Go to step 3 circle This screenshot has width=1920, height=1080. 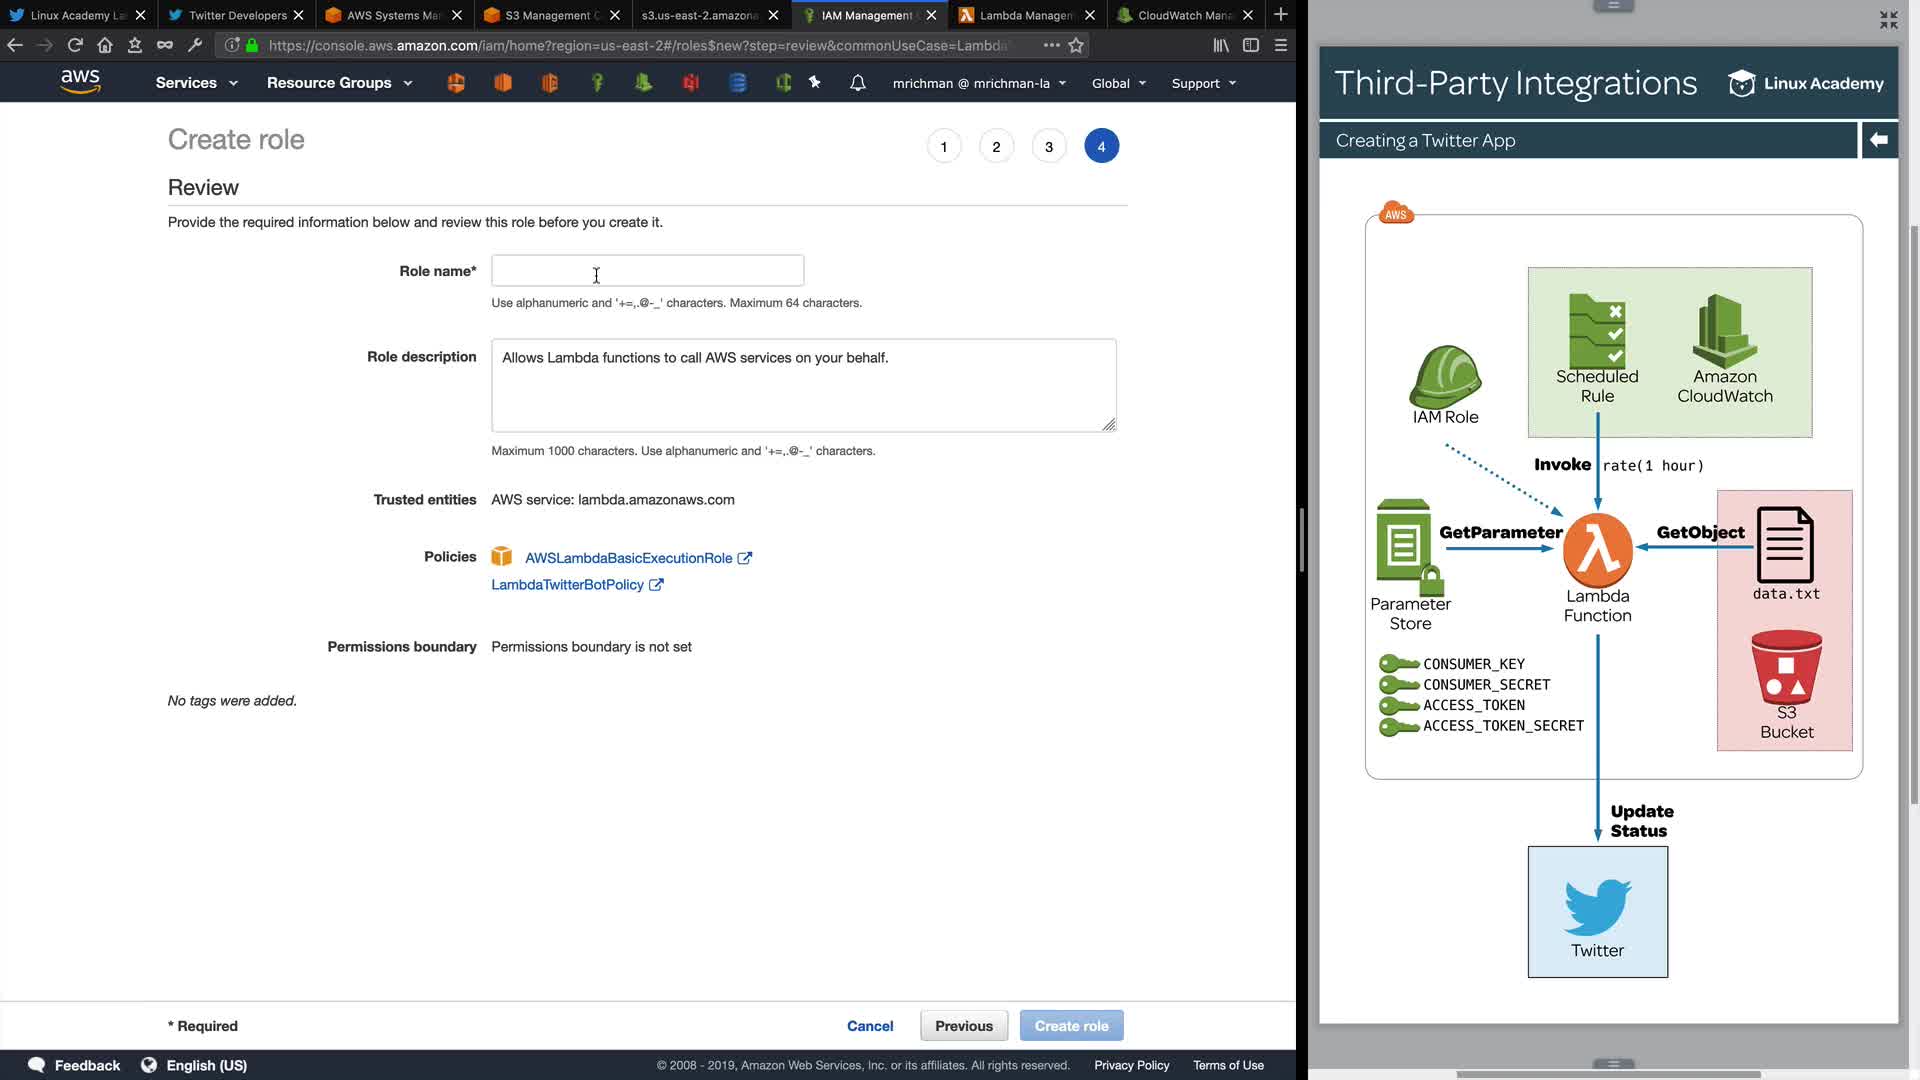[1048, 147]
